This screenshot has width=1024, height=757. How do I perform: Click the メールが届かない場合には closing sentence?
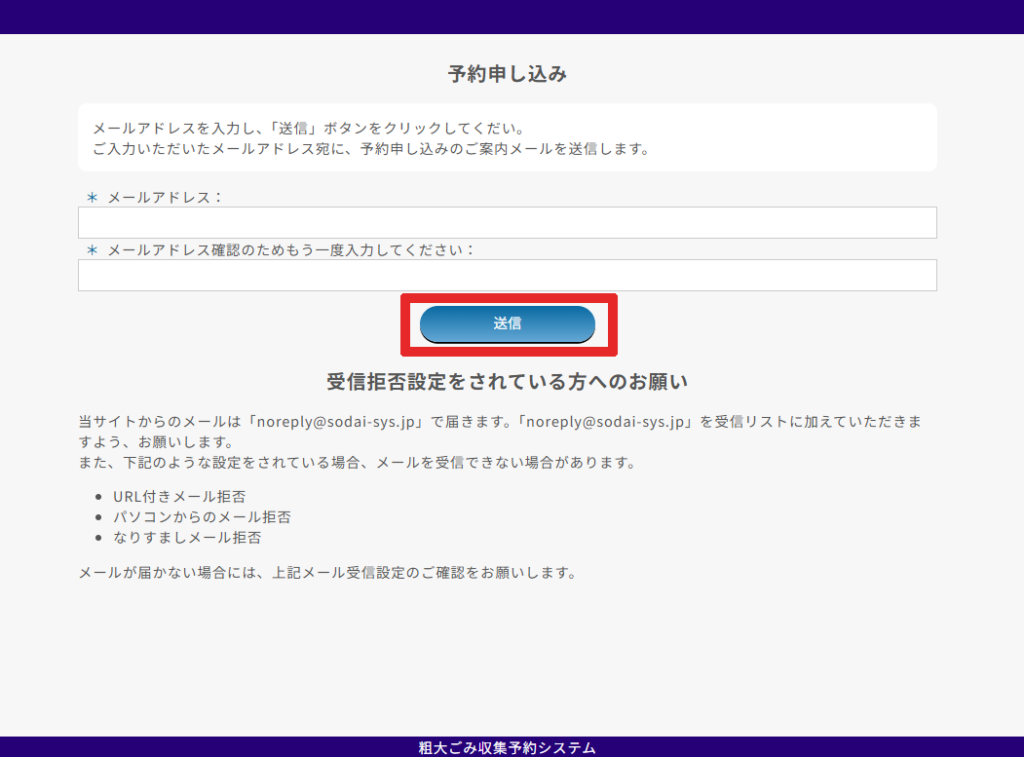pos(328,574)
